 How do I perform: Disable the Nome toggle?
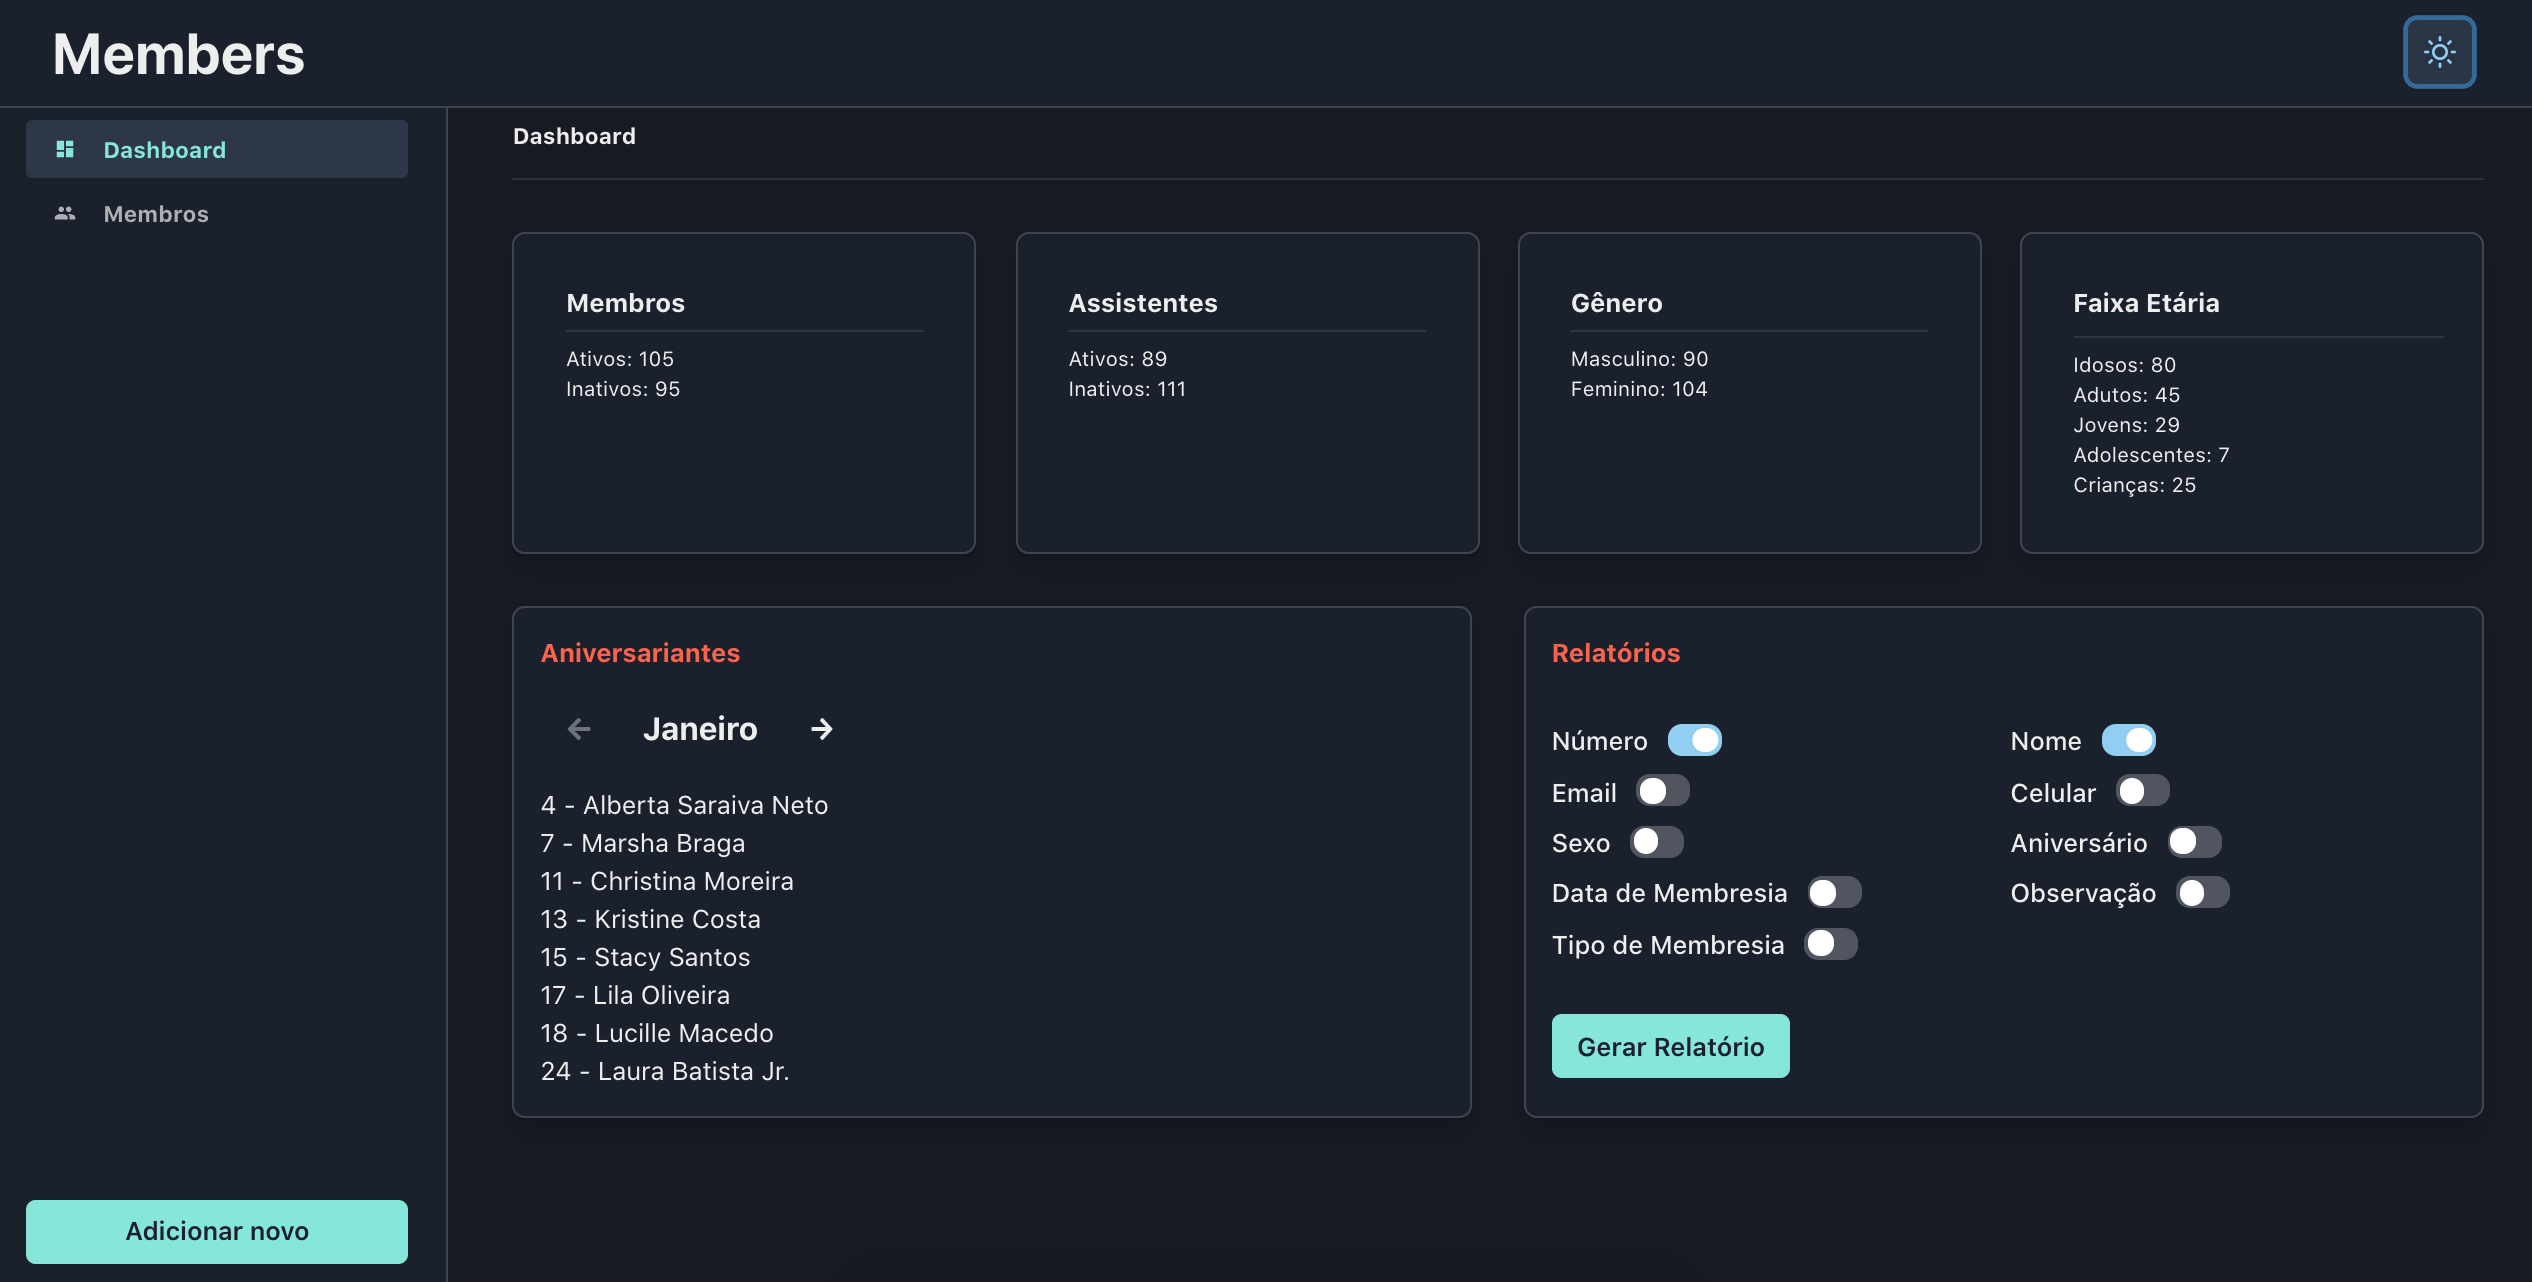point(2128,740)
